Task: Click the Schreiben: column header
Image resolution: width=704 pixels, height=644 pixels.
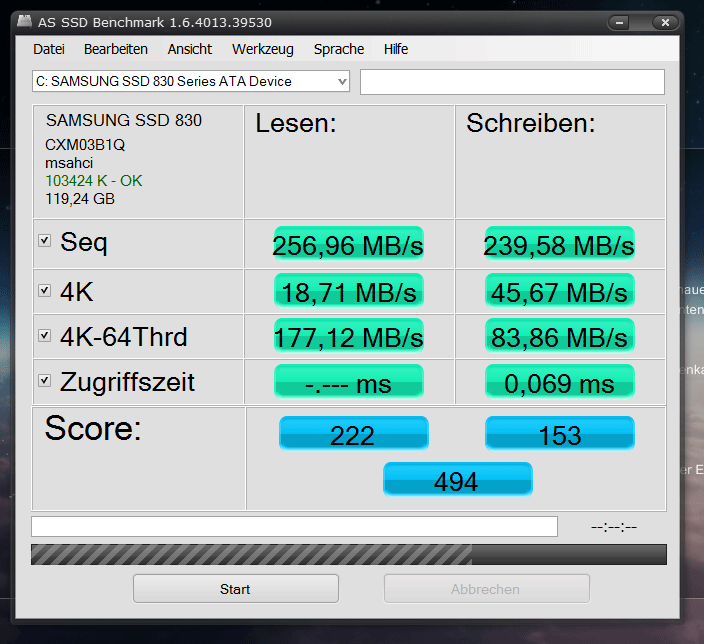Action: pyautogui.click(x=531, y=123)
